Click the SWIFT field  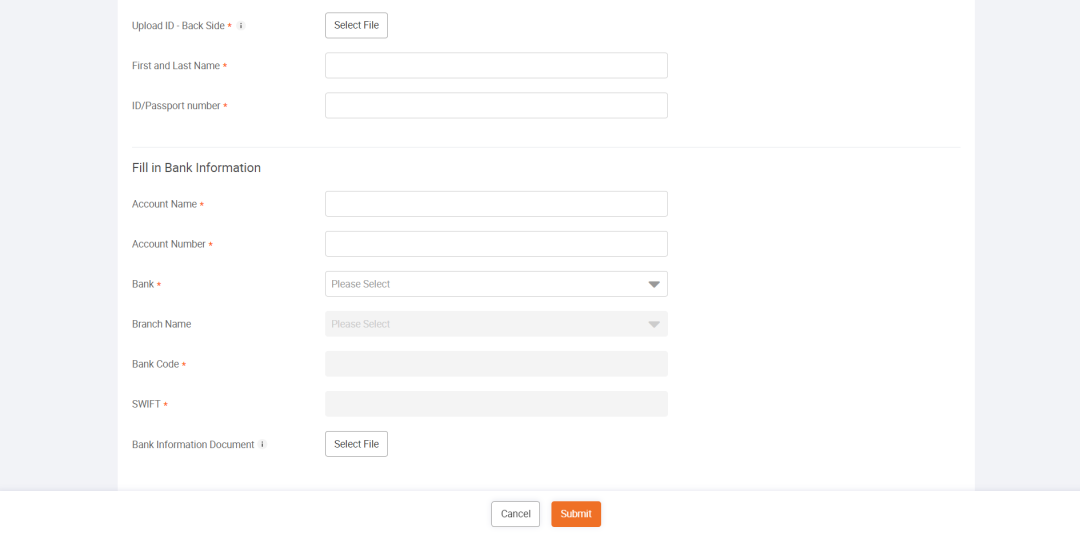click(496, 404)
